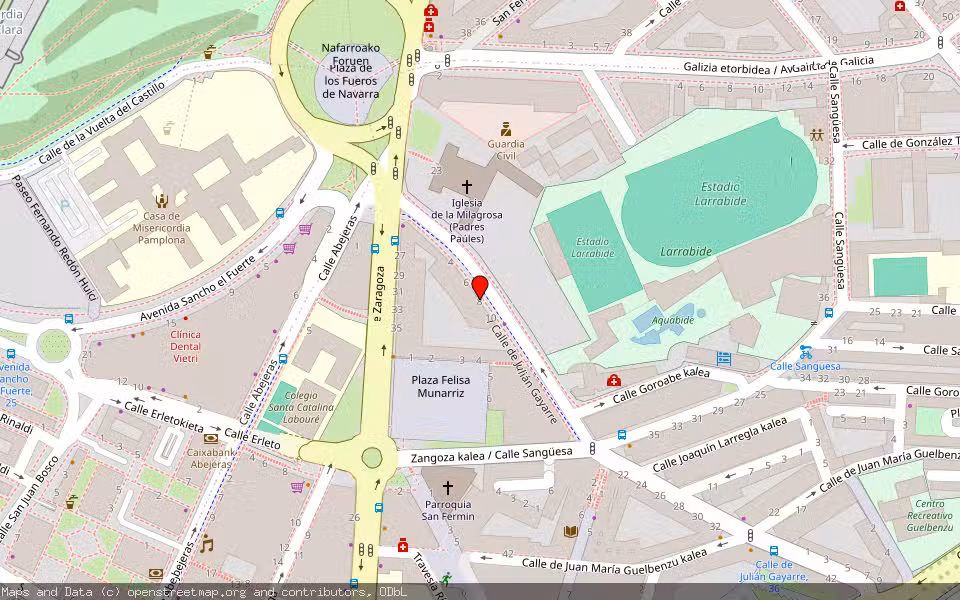Click the CaixaBank money icon

tap(210, 438)
